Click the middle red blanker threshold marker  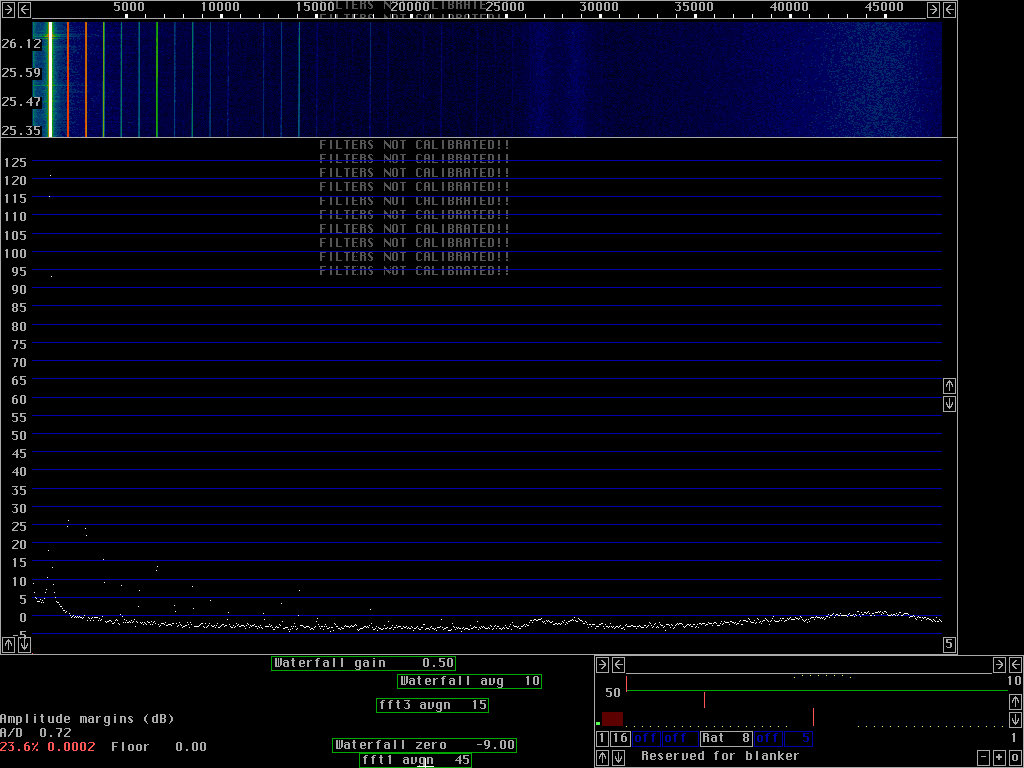705,699
